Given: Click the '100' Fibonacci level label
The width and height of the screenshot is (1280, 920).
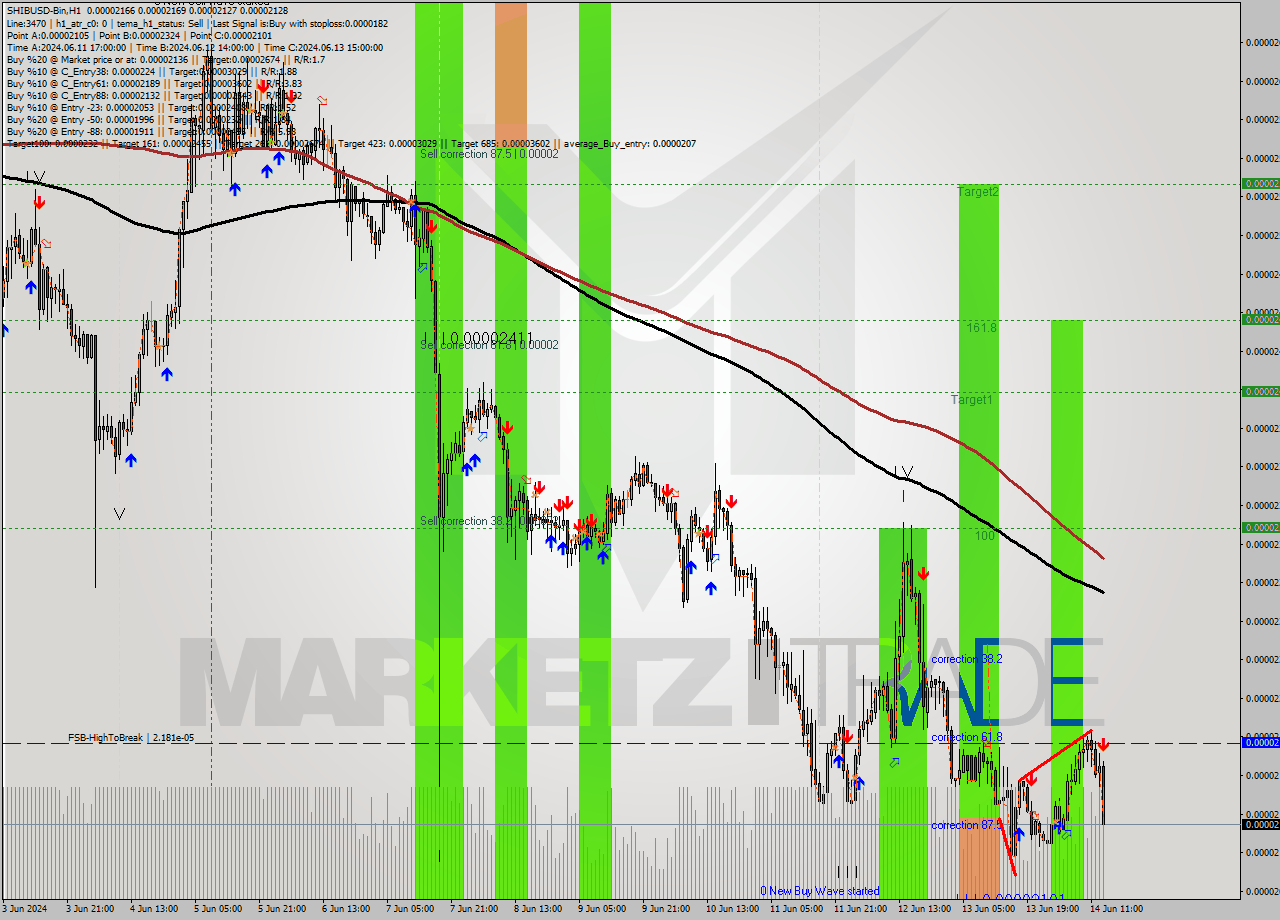Looking at the screenshot, I should point(986,536).
